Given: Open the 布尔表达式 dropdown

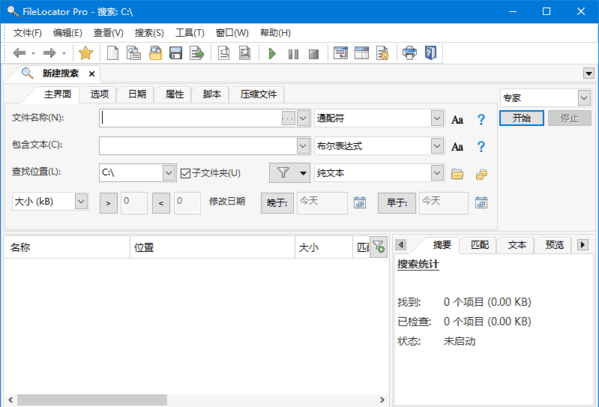Looking at the screenshot, I should tap(437, 146).
